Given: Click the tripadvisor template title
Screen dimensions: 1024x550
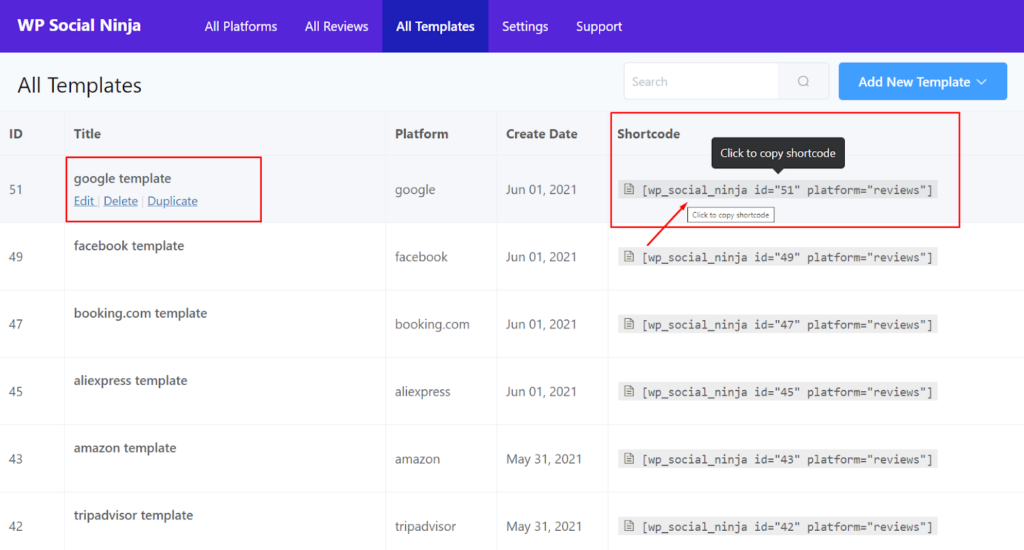Looking at the screenshot, I should point(133,515).
